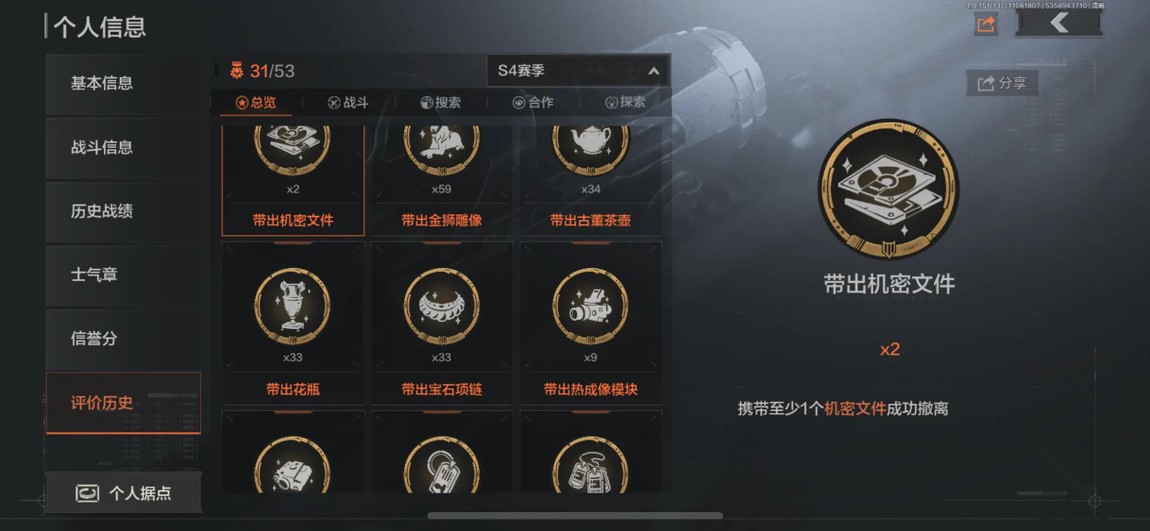Screen dimensions: 1150x531
Task: Open the S4赛季 season dropdown
Action: 578,71
